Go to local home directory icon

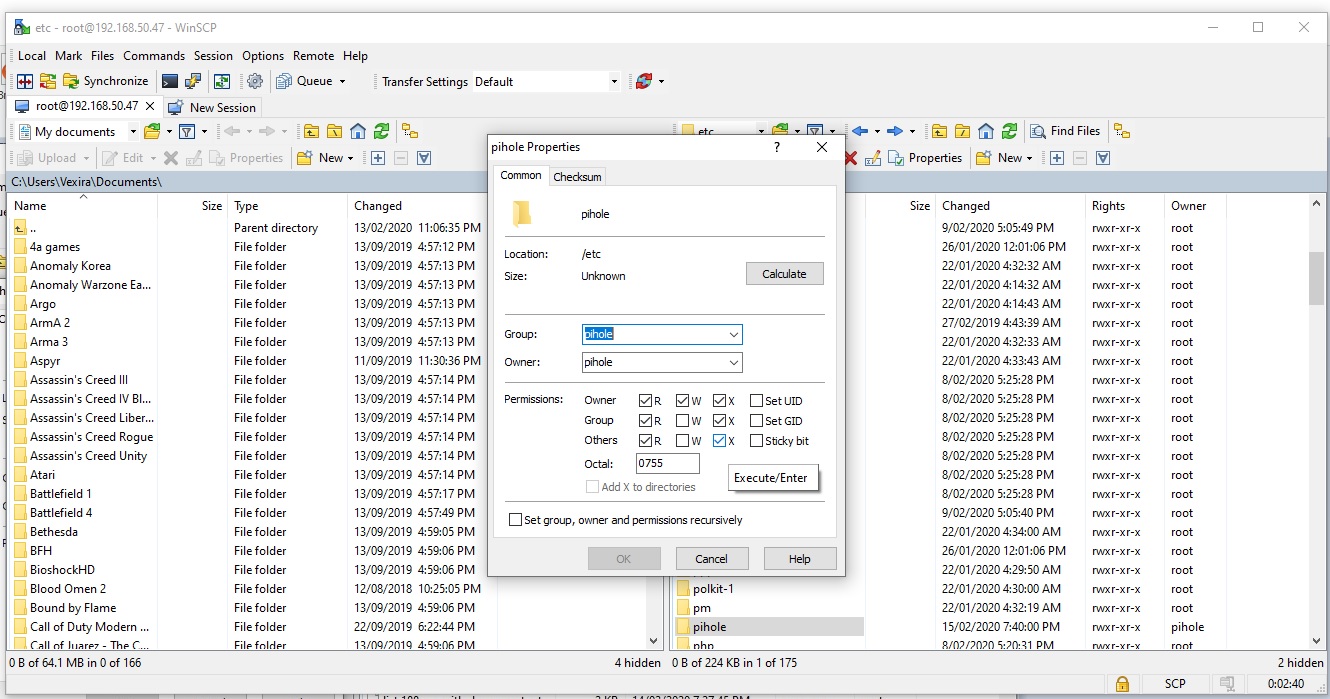click(358, 131)
